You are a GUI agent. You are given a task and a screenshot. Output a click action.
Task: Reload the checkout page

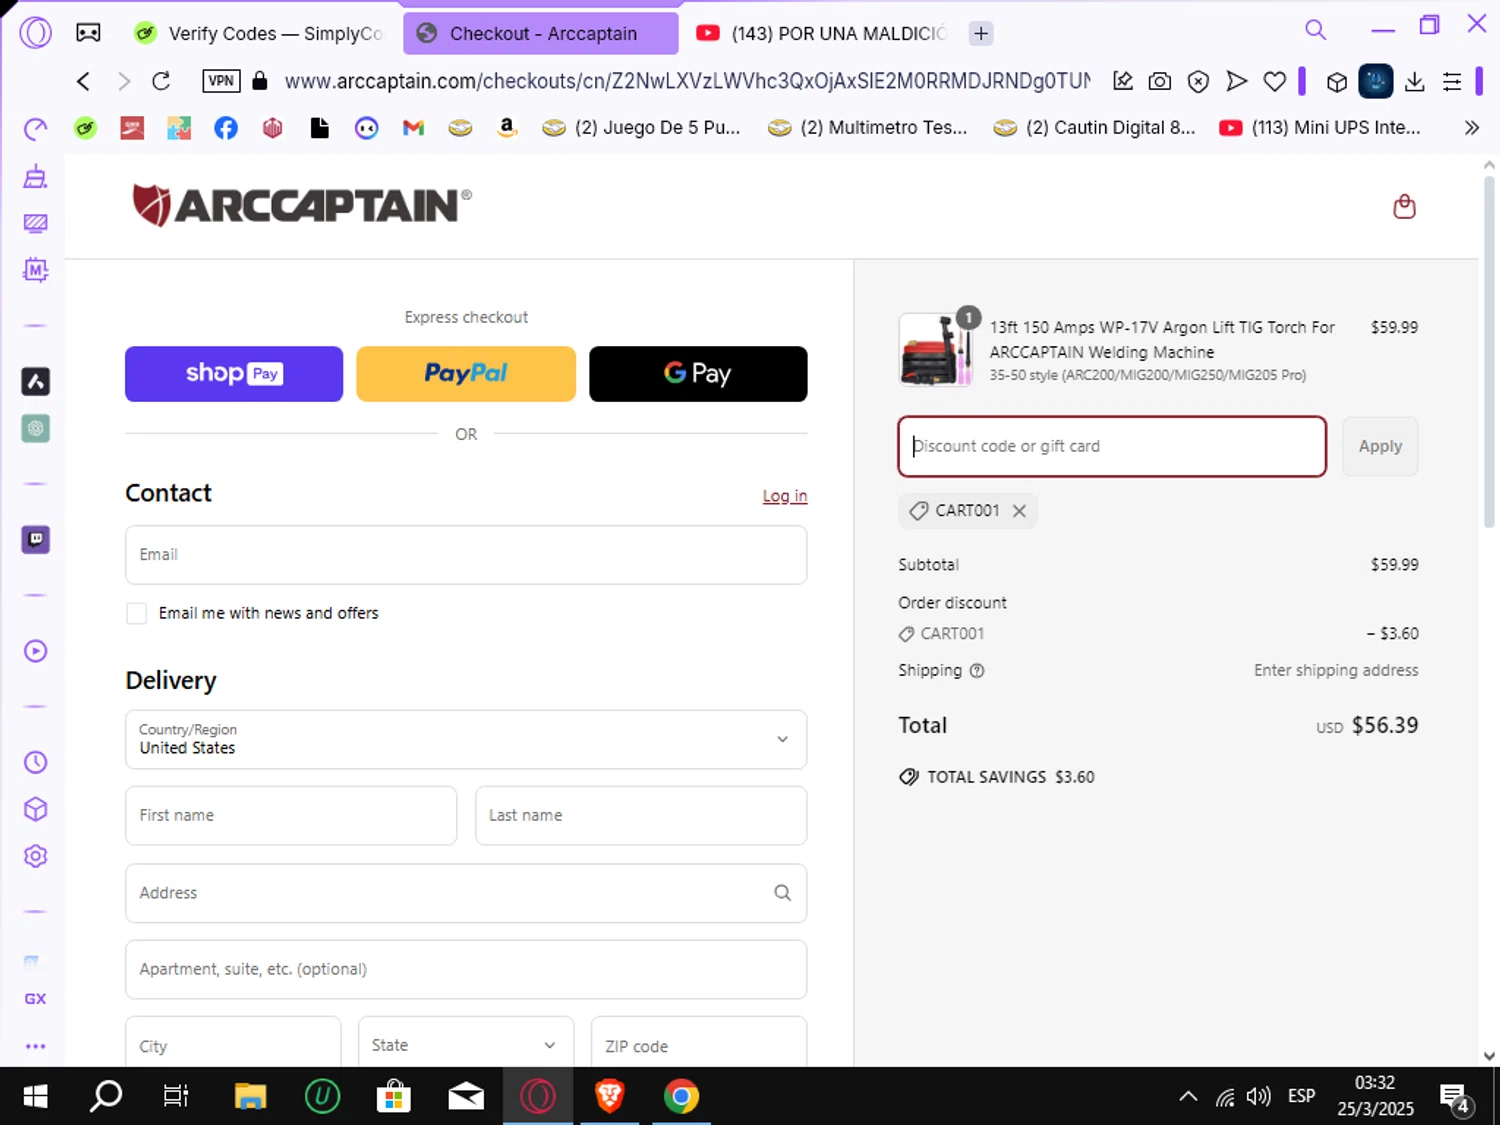pyautogui.click(x=161, y=81)
